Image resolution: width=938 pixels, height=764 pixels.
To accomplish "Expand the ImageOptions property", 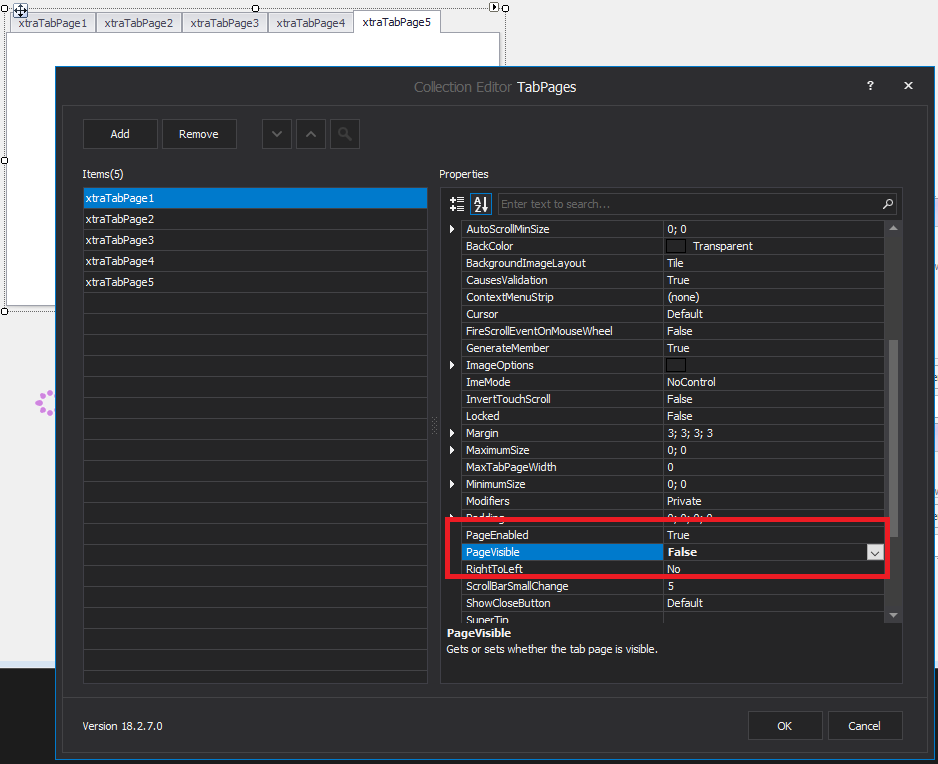I will [x=452, y=365].
